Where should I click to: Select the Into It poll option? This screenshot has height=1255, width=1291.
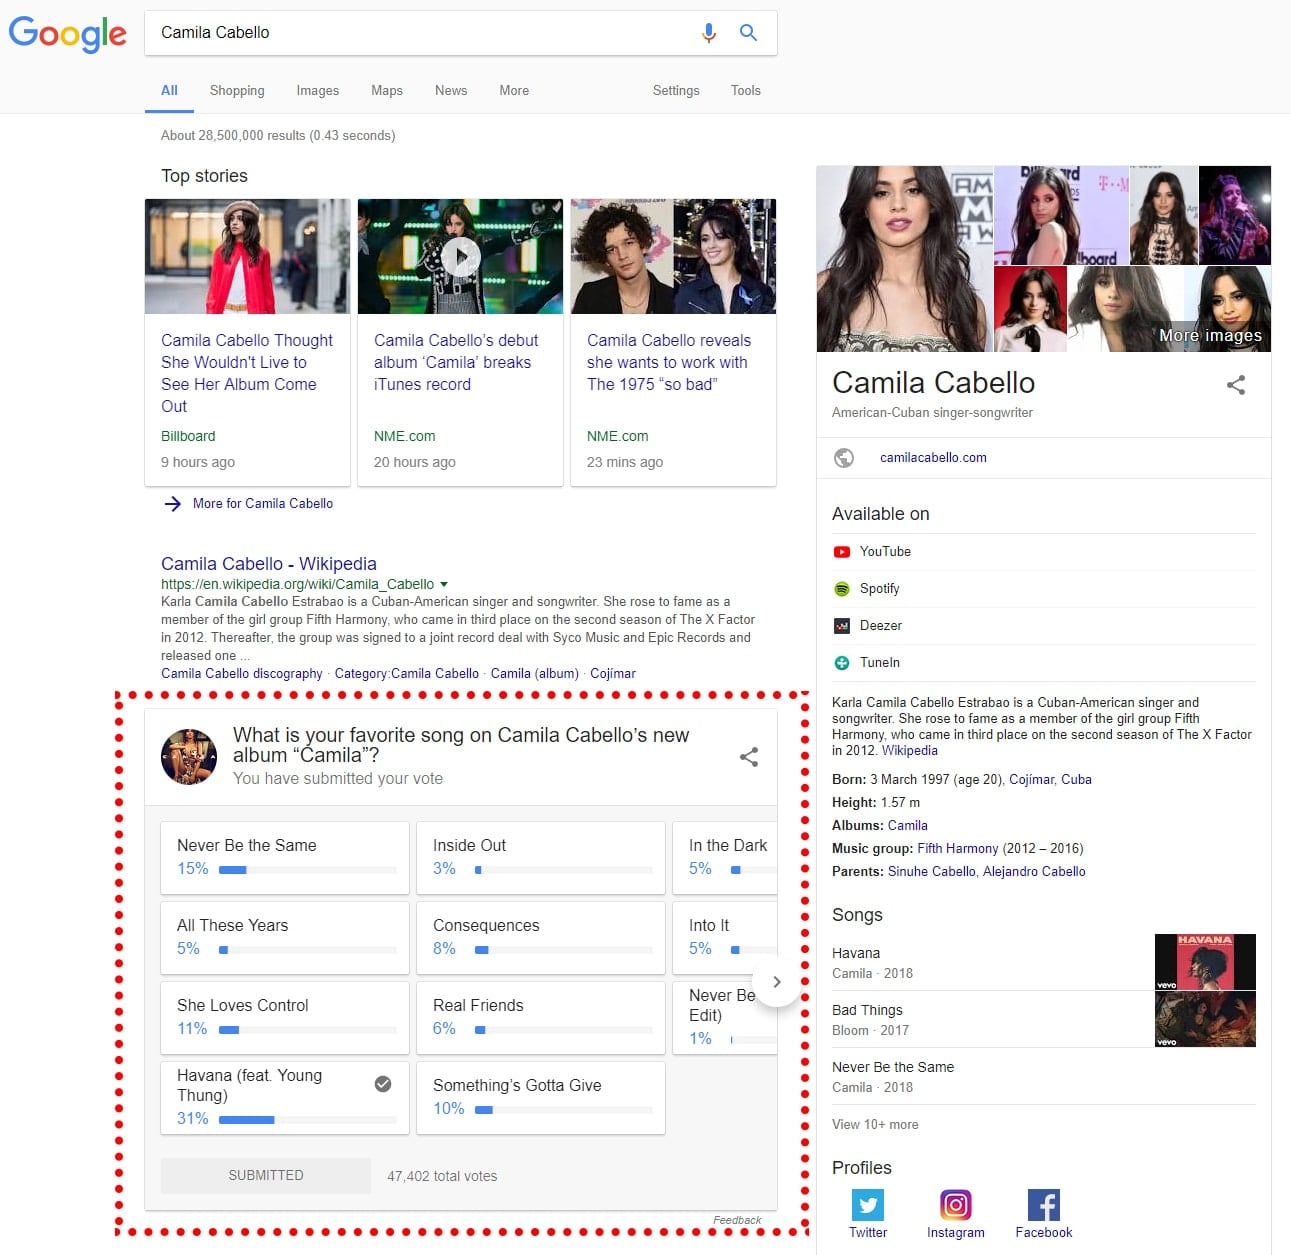click(x=725, y=938)
